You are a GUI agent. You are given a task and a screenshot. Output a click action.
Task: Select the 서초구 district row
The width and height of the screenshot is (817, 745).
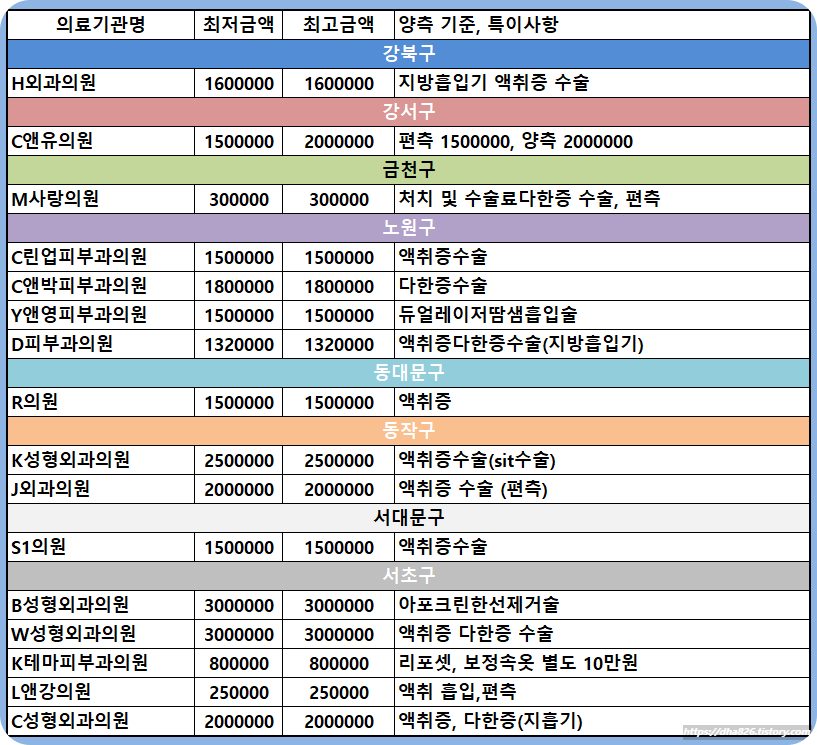pos(408,575)
